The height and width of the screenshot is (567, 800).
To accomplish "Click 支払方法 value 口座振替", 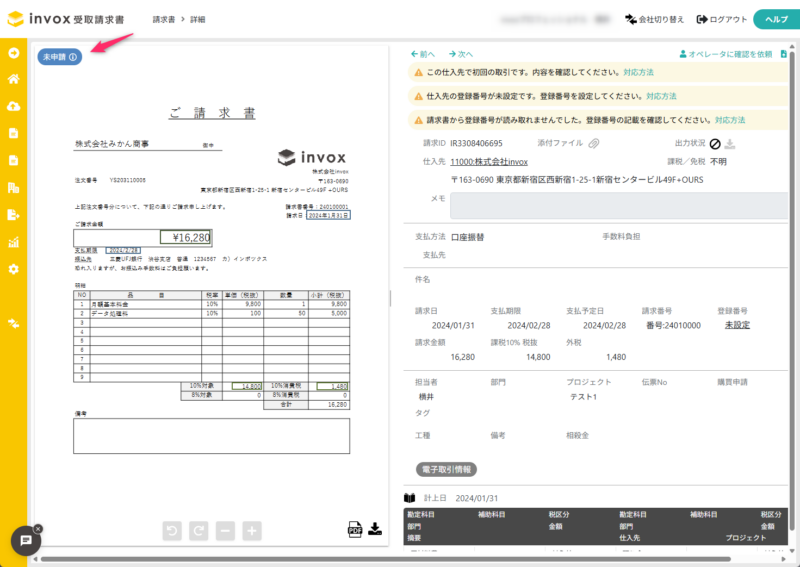I will (x=467, y=237).
